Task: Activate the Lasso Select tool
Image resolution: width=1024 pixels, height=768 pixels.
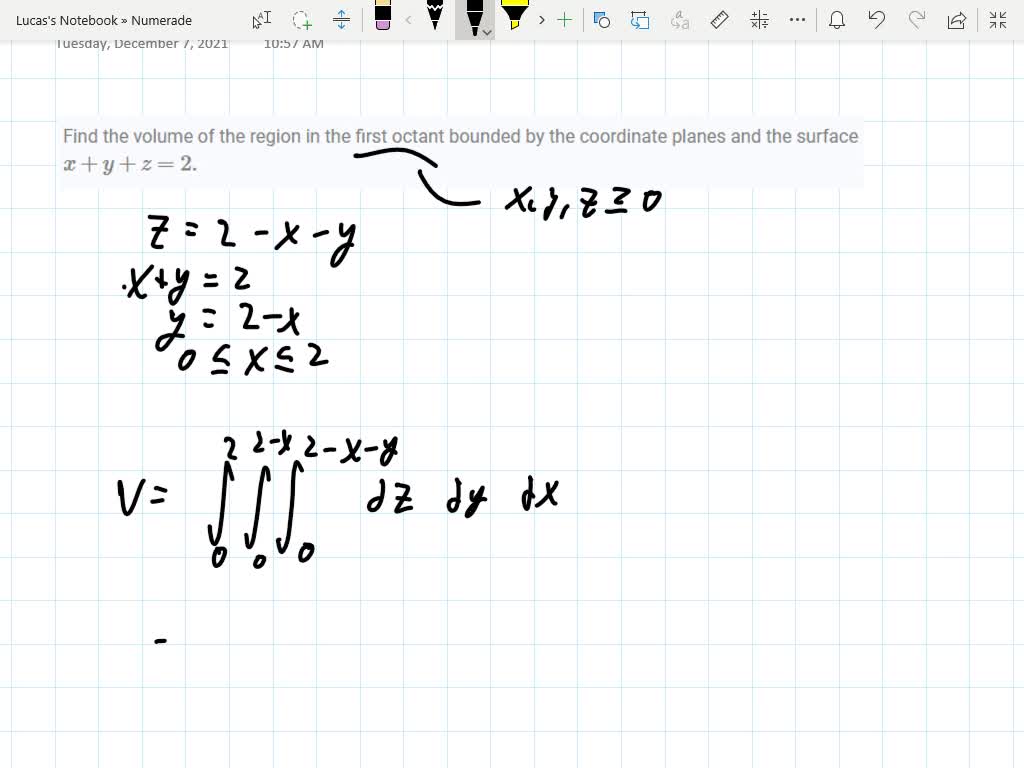Action: click(x=301, y=20)
